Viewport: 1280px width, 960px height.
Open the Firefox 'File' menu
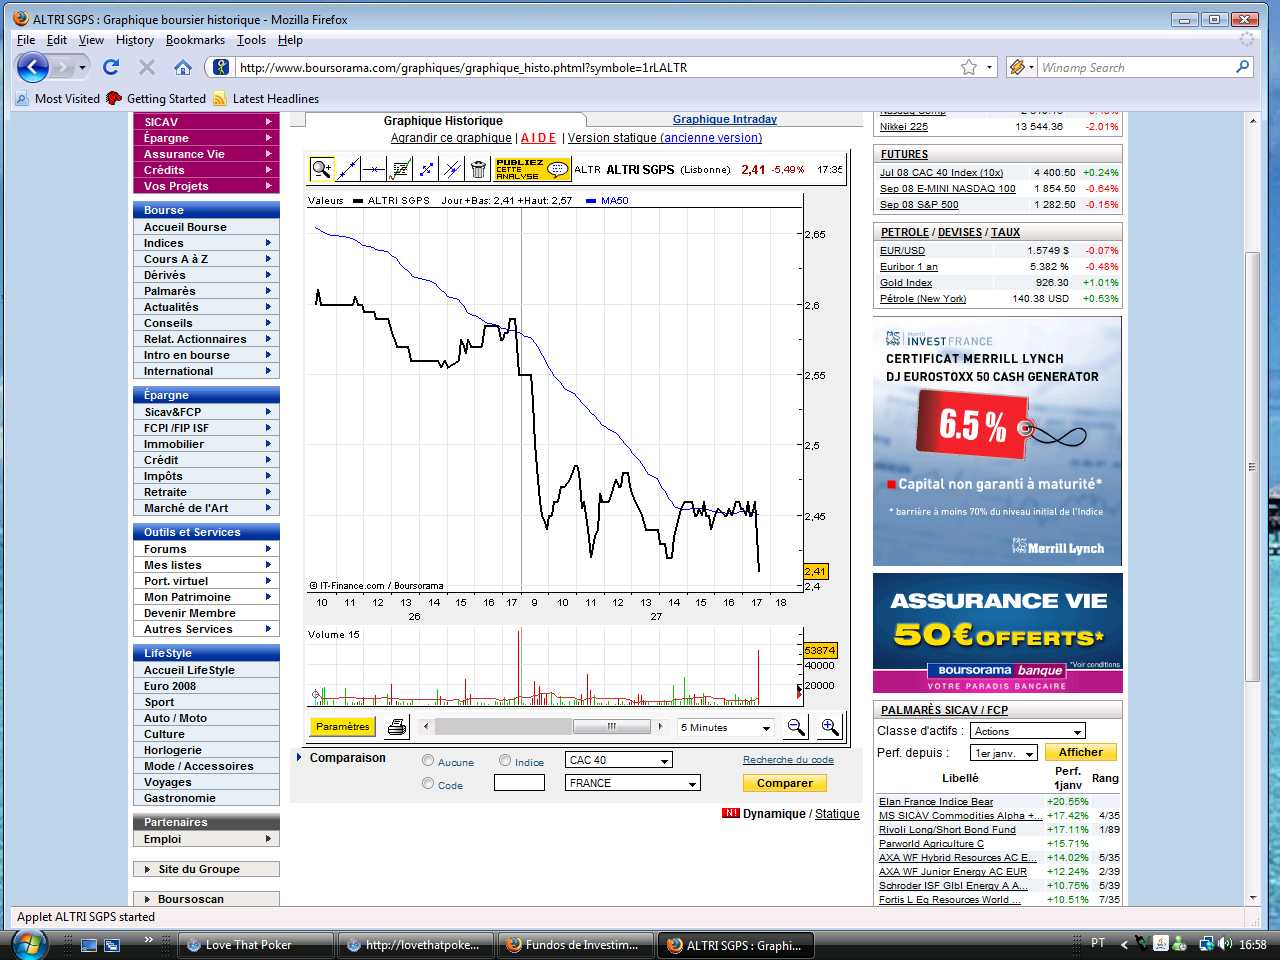(26, 40)
